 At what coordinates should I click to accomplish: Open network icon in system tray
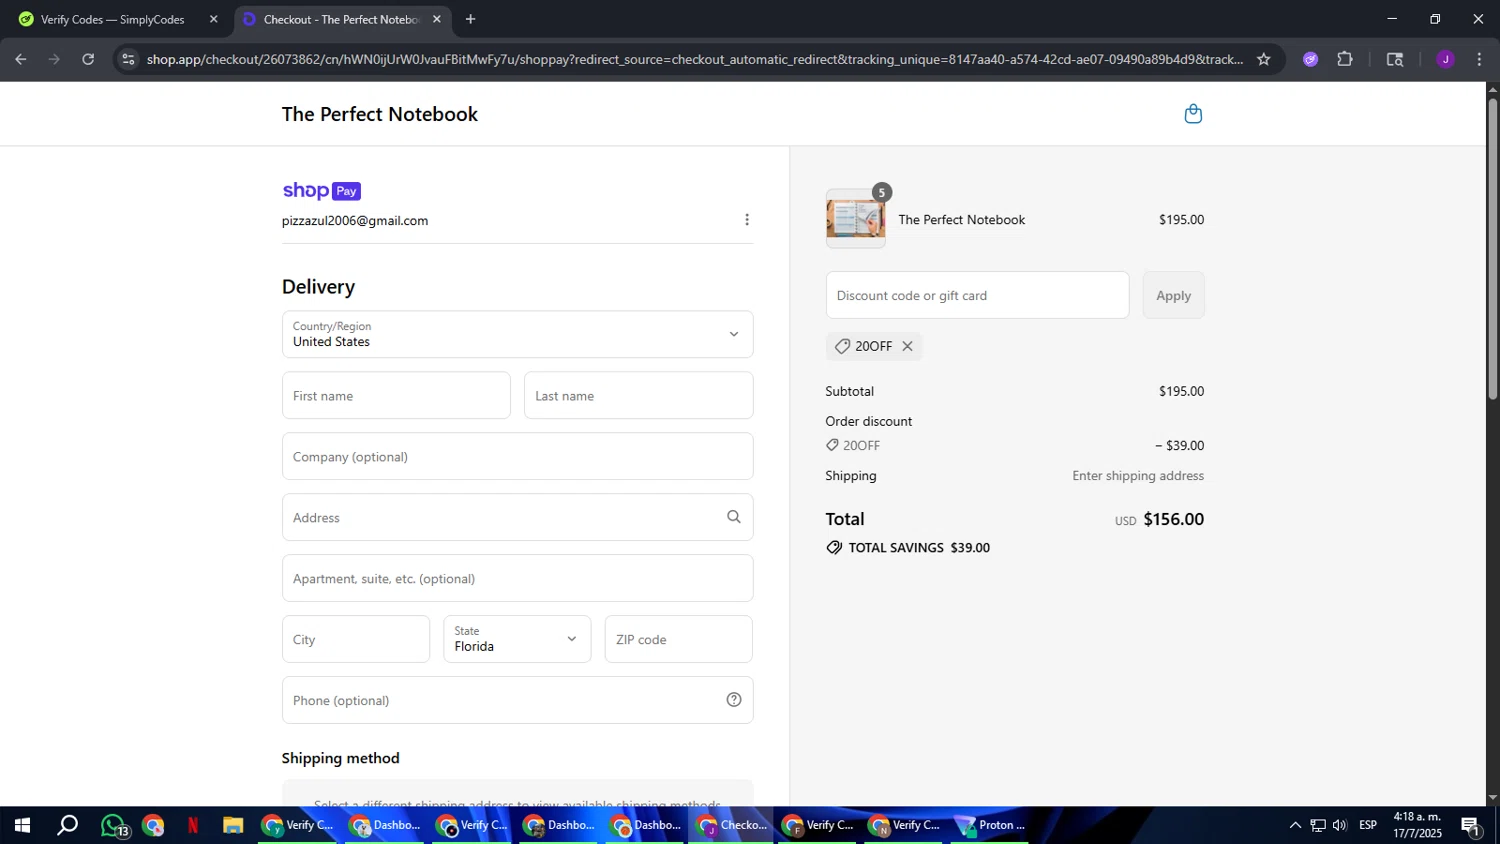(x=1318, y=825)
